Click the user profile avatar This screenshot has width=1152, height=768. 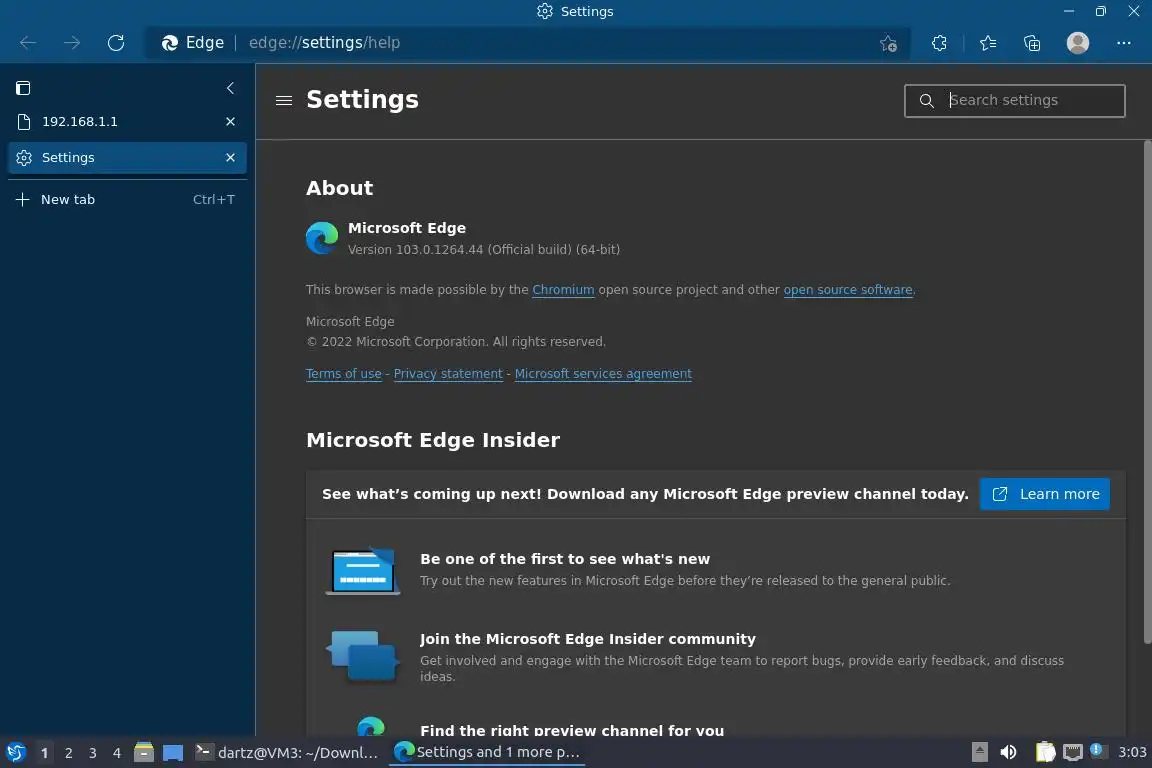pos(1077,43)
